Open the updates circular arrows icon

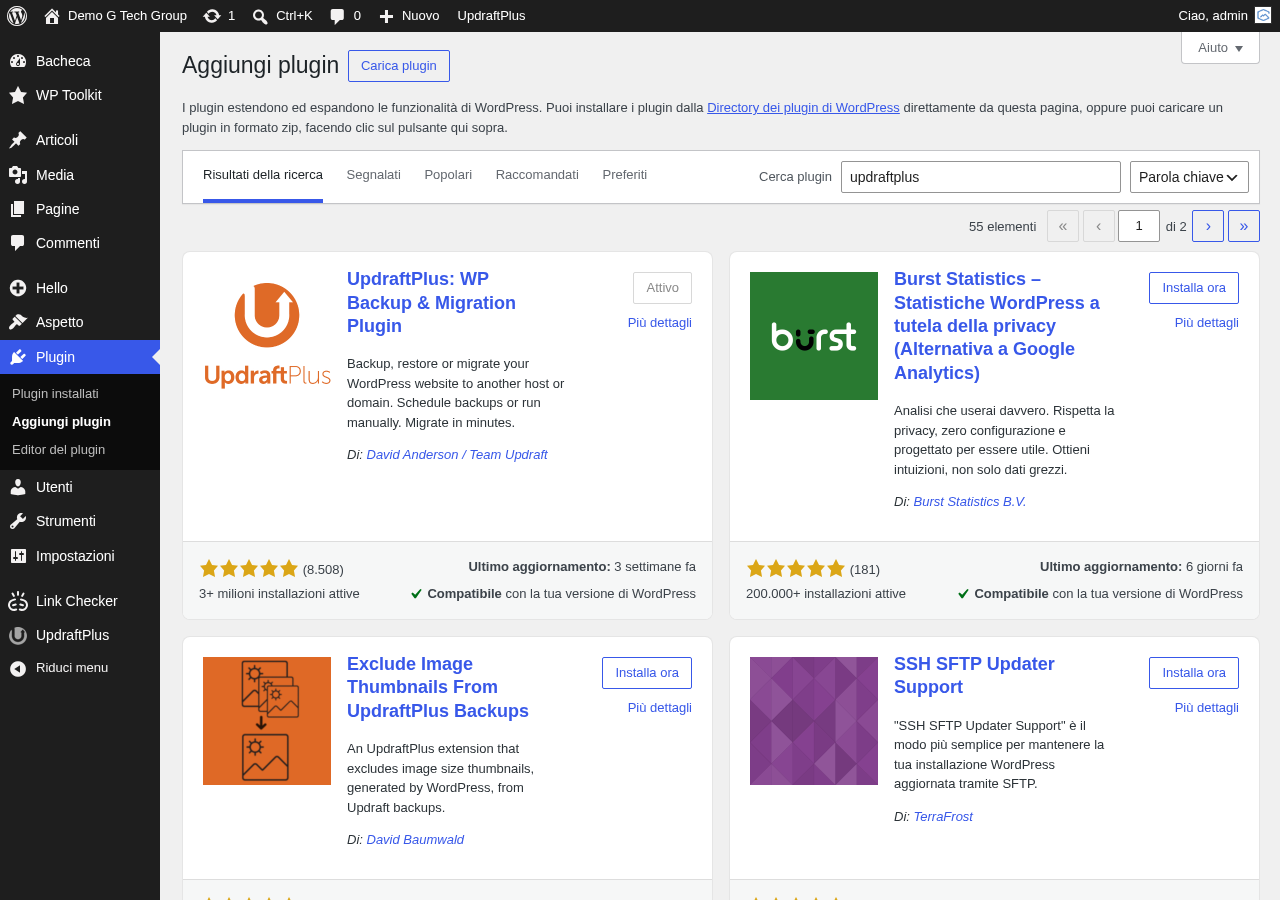[x=212, y=16]
